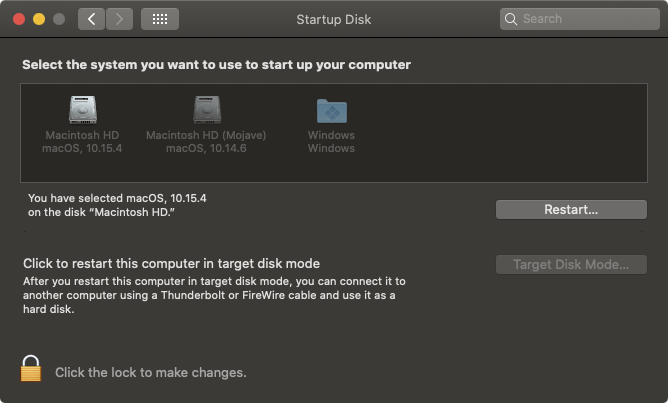
Task: Go back with the left chevron
Action: (x=91, y=19)
